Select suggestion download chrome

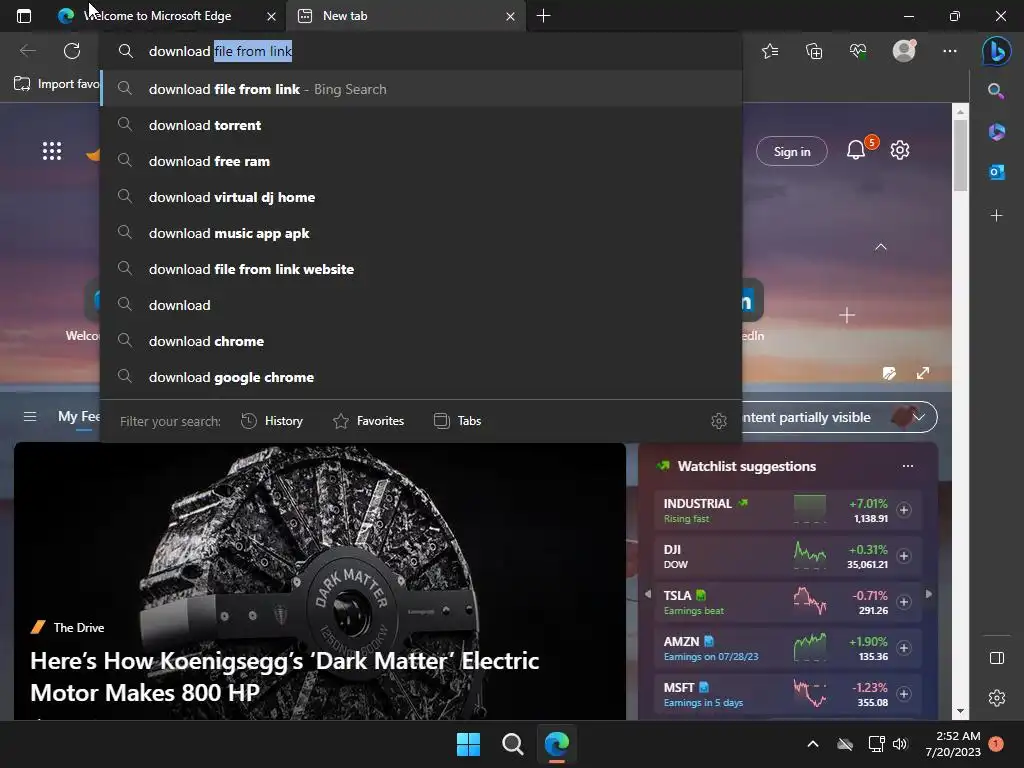coord(421,341)
